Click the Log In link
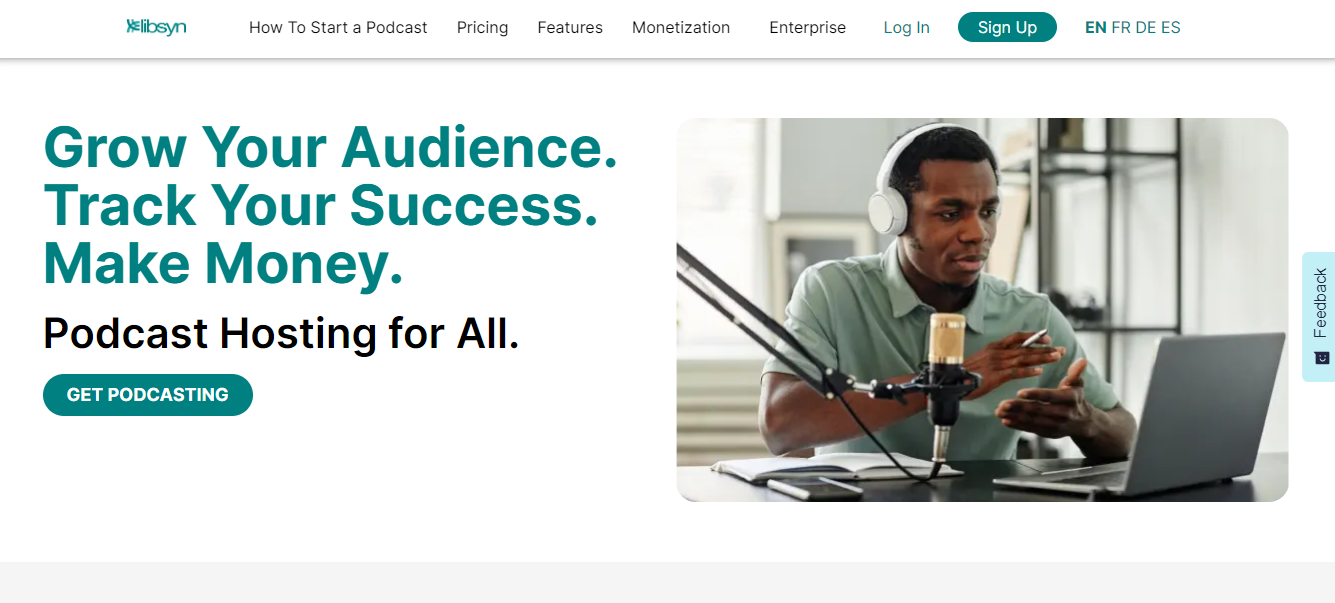The height and width of the screenshot is (603, 1335). click(906, 27)
